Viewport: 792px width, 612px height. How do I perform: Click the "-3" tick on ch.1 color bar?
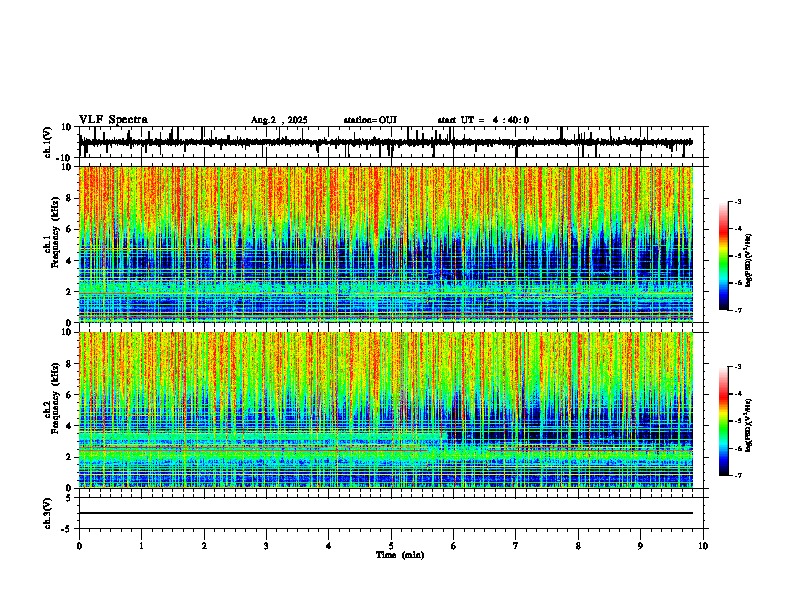(x=738, y=202)
